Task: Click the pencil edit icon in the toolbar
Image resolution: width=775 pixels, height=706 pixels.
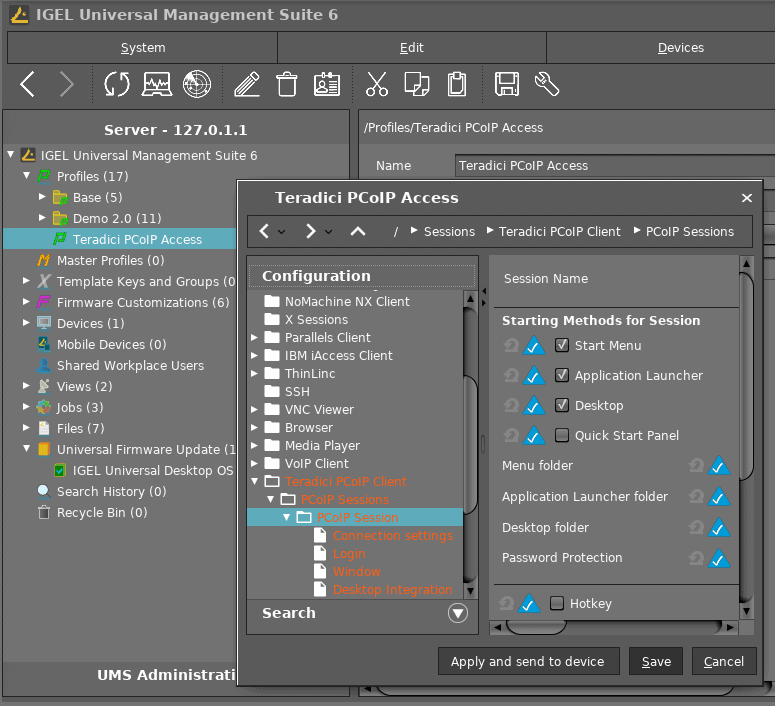Action: (x=247, y=84)
